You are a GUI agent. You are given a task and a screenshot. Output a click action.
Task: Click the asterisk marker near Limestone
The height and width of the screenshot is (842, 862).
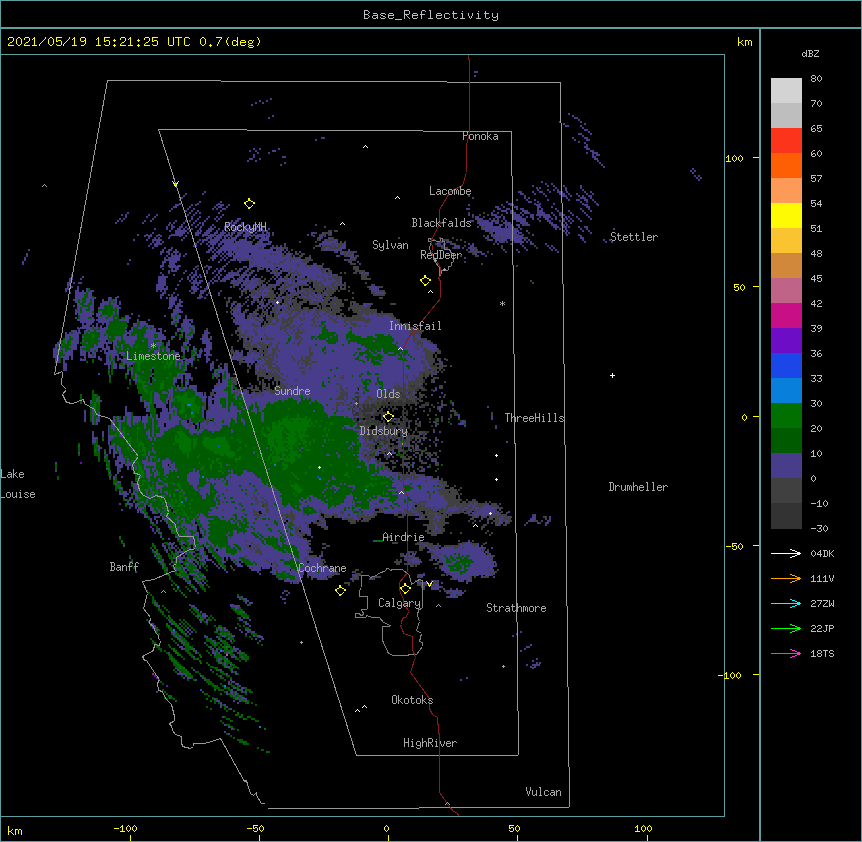pyautogui.click(x=153, y=346)
